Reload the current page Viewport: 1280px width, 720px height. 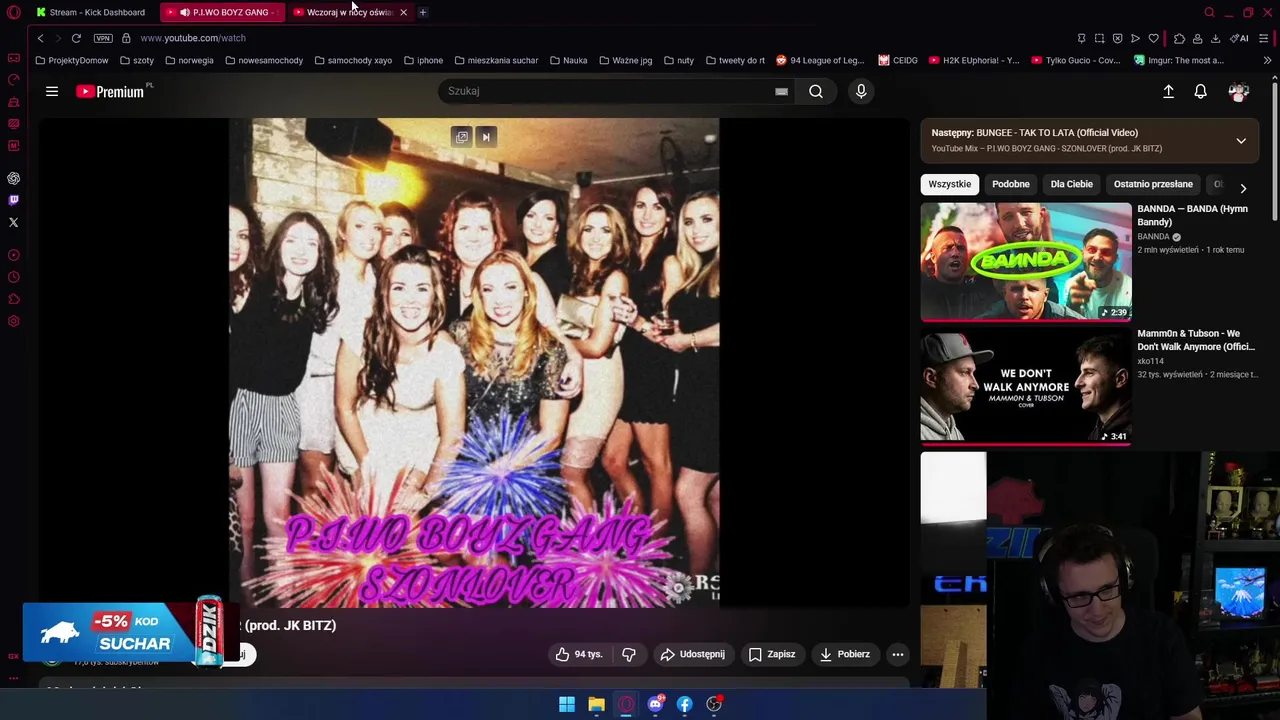point(76,38)
